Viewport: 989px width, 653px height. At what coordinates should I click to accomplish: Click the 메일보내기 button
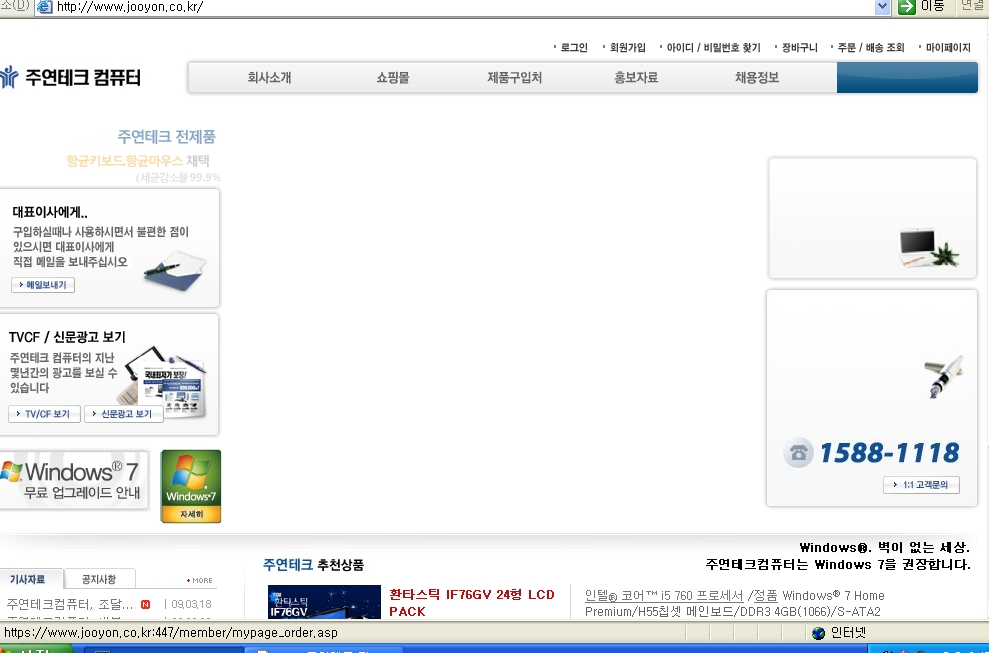[x=43, y=285]
